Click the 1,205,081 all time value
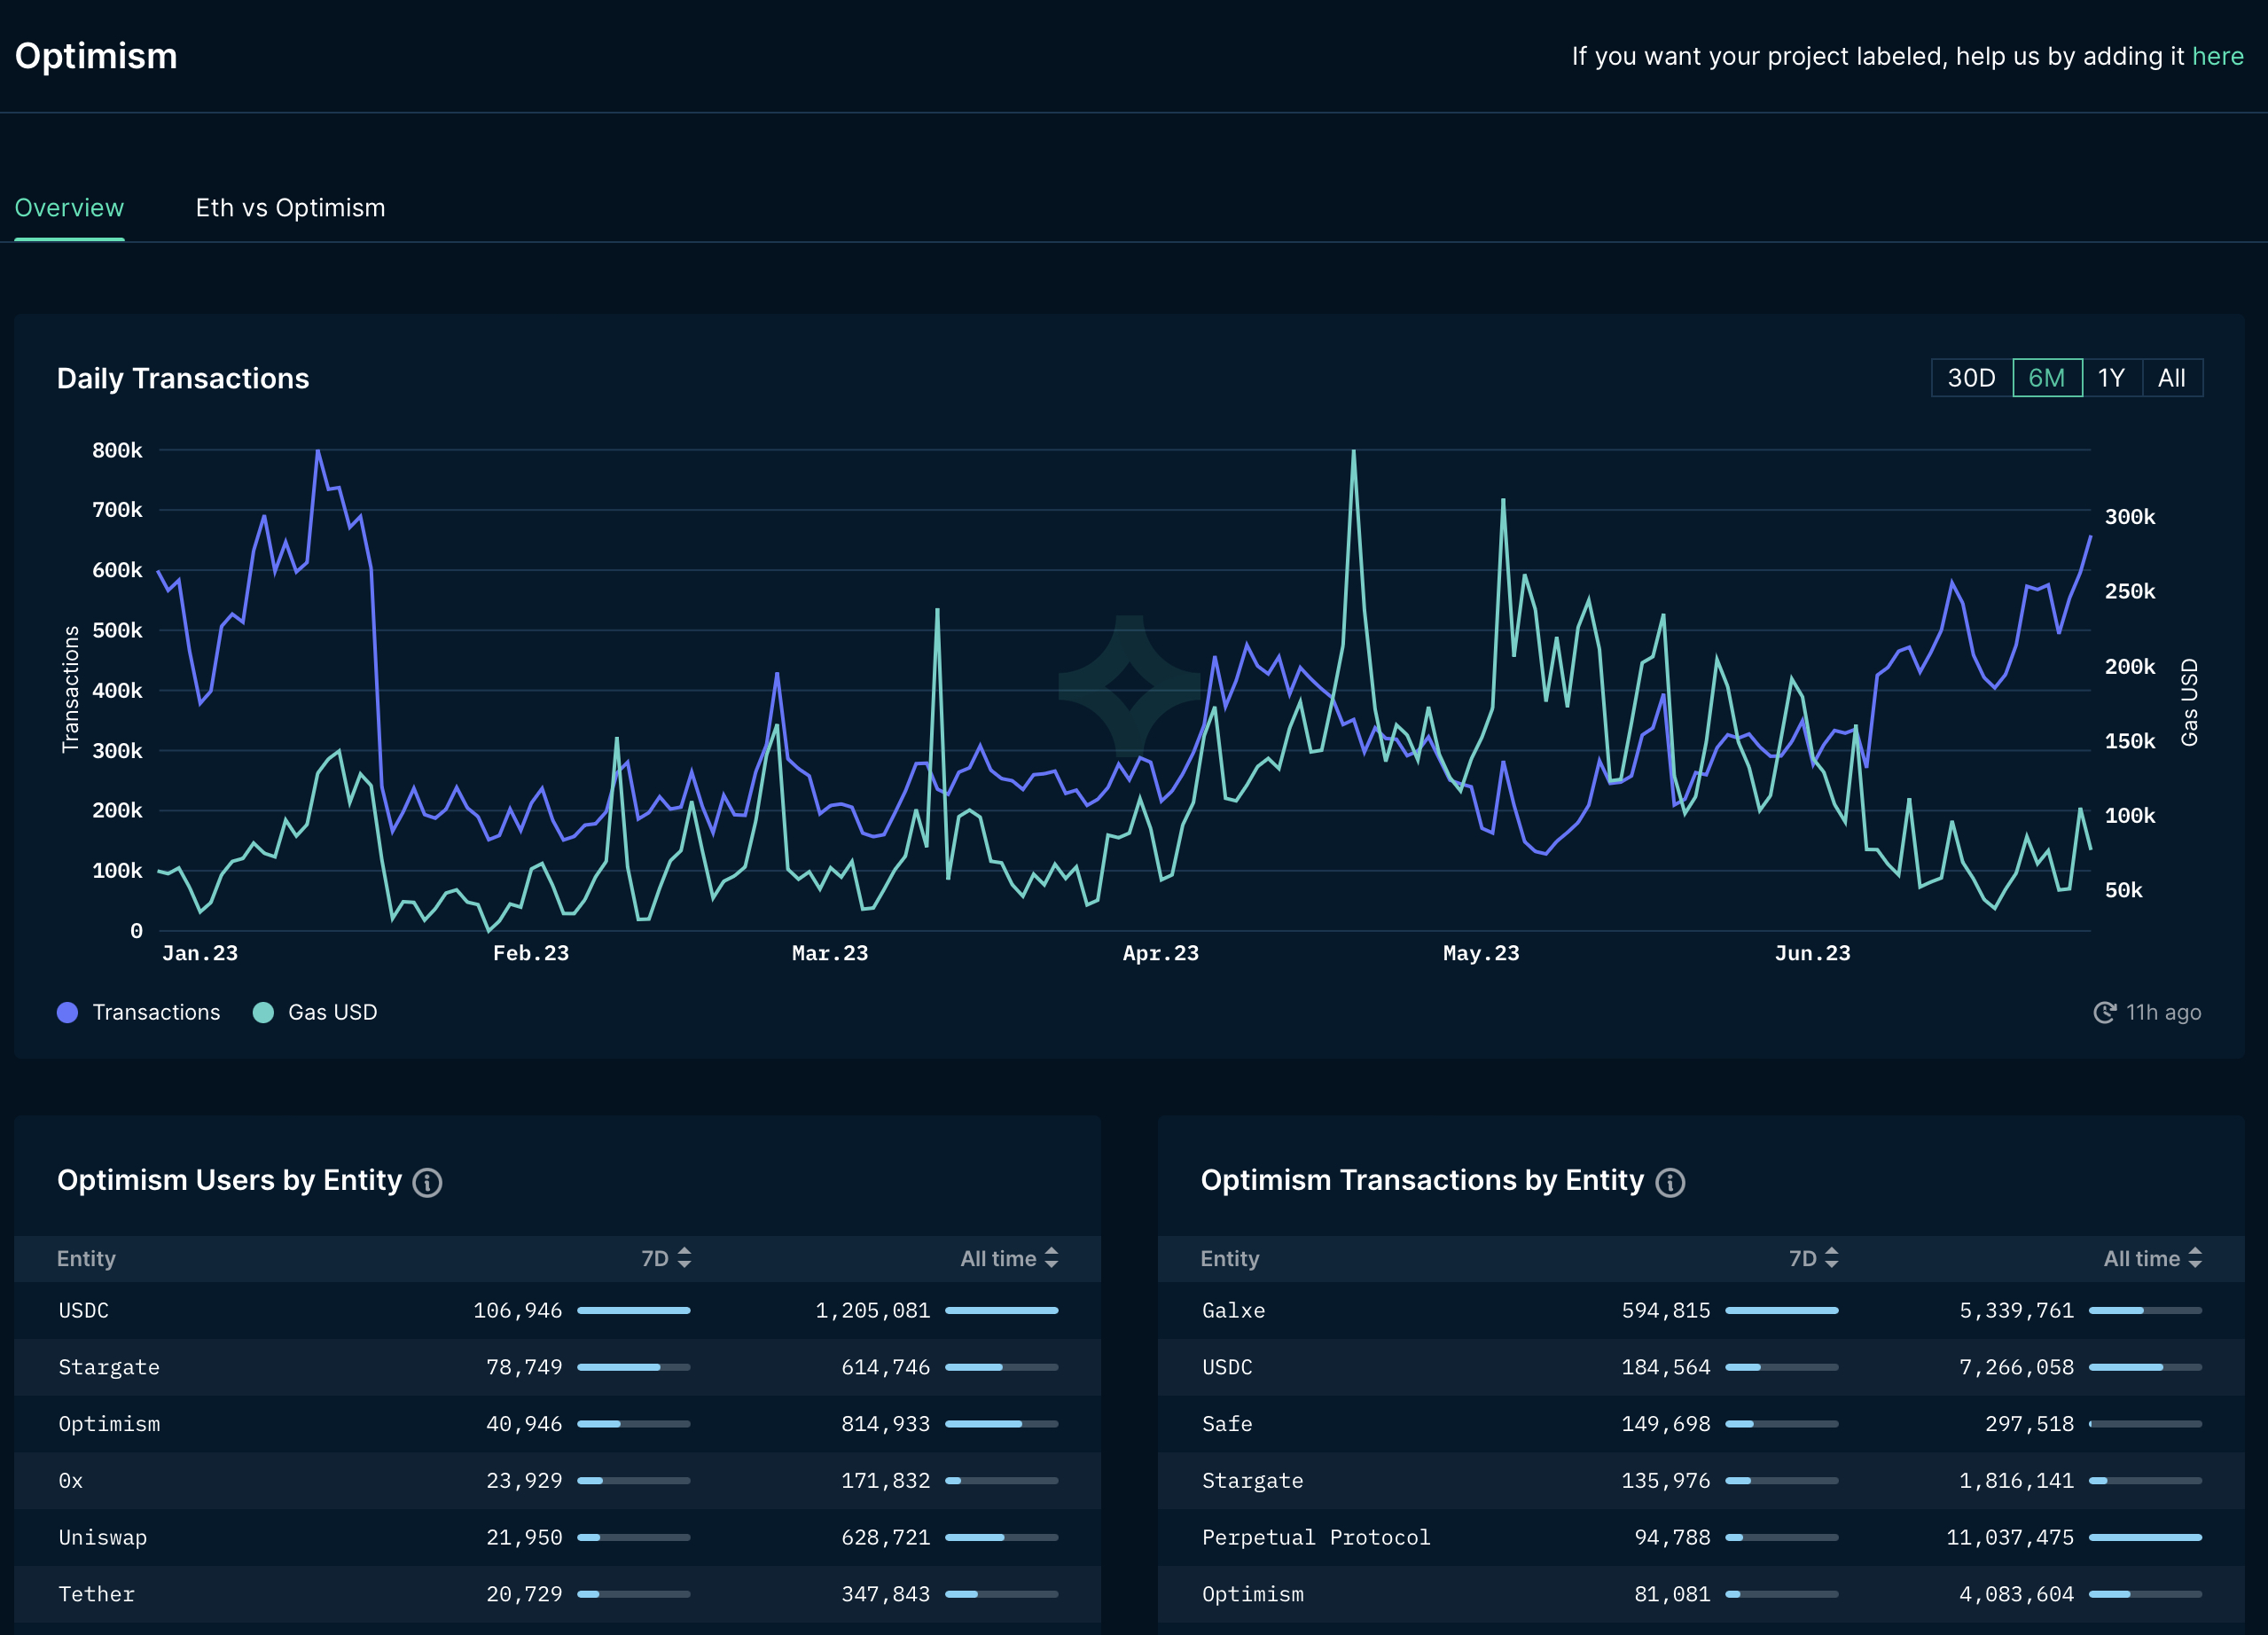The width and height of the screenshot is (2268, 1635). pos(872,1310)
